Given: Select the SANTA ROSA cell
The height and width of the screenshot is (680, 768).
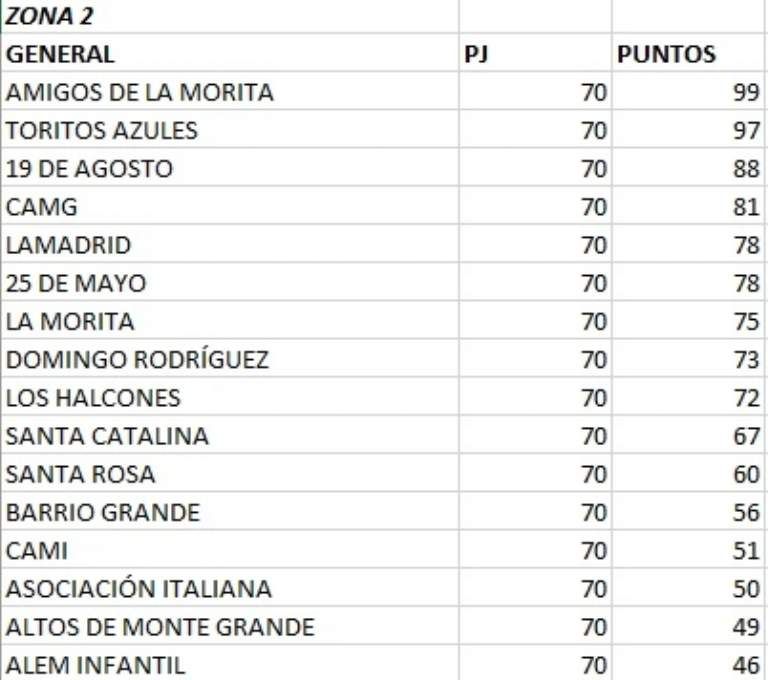Looking at the screenshot, I should click(x=80, y=474).
